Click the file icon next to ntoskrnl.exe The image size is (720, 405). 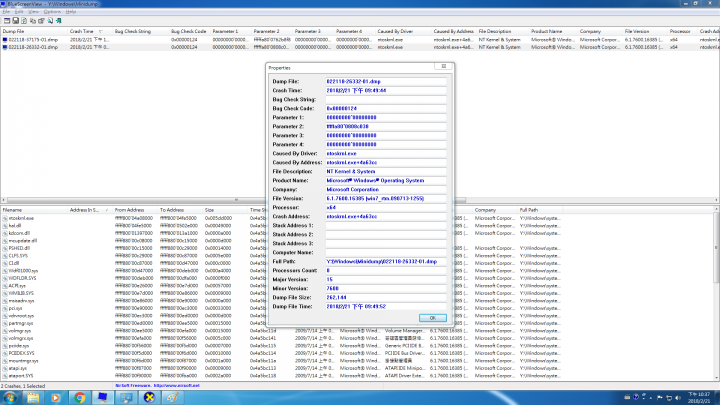(5, 218)
